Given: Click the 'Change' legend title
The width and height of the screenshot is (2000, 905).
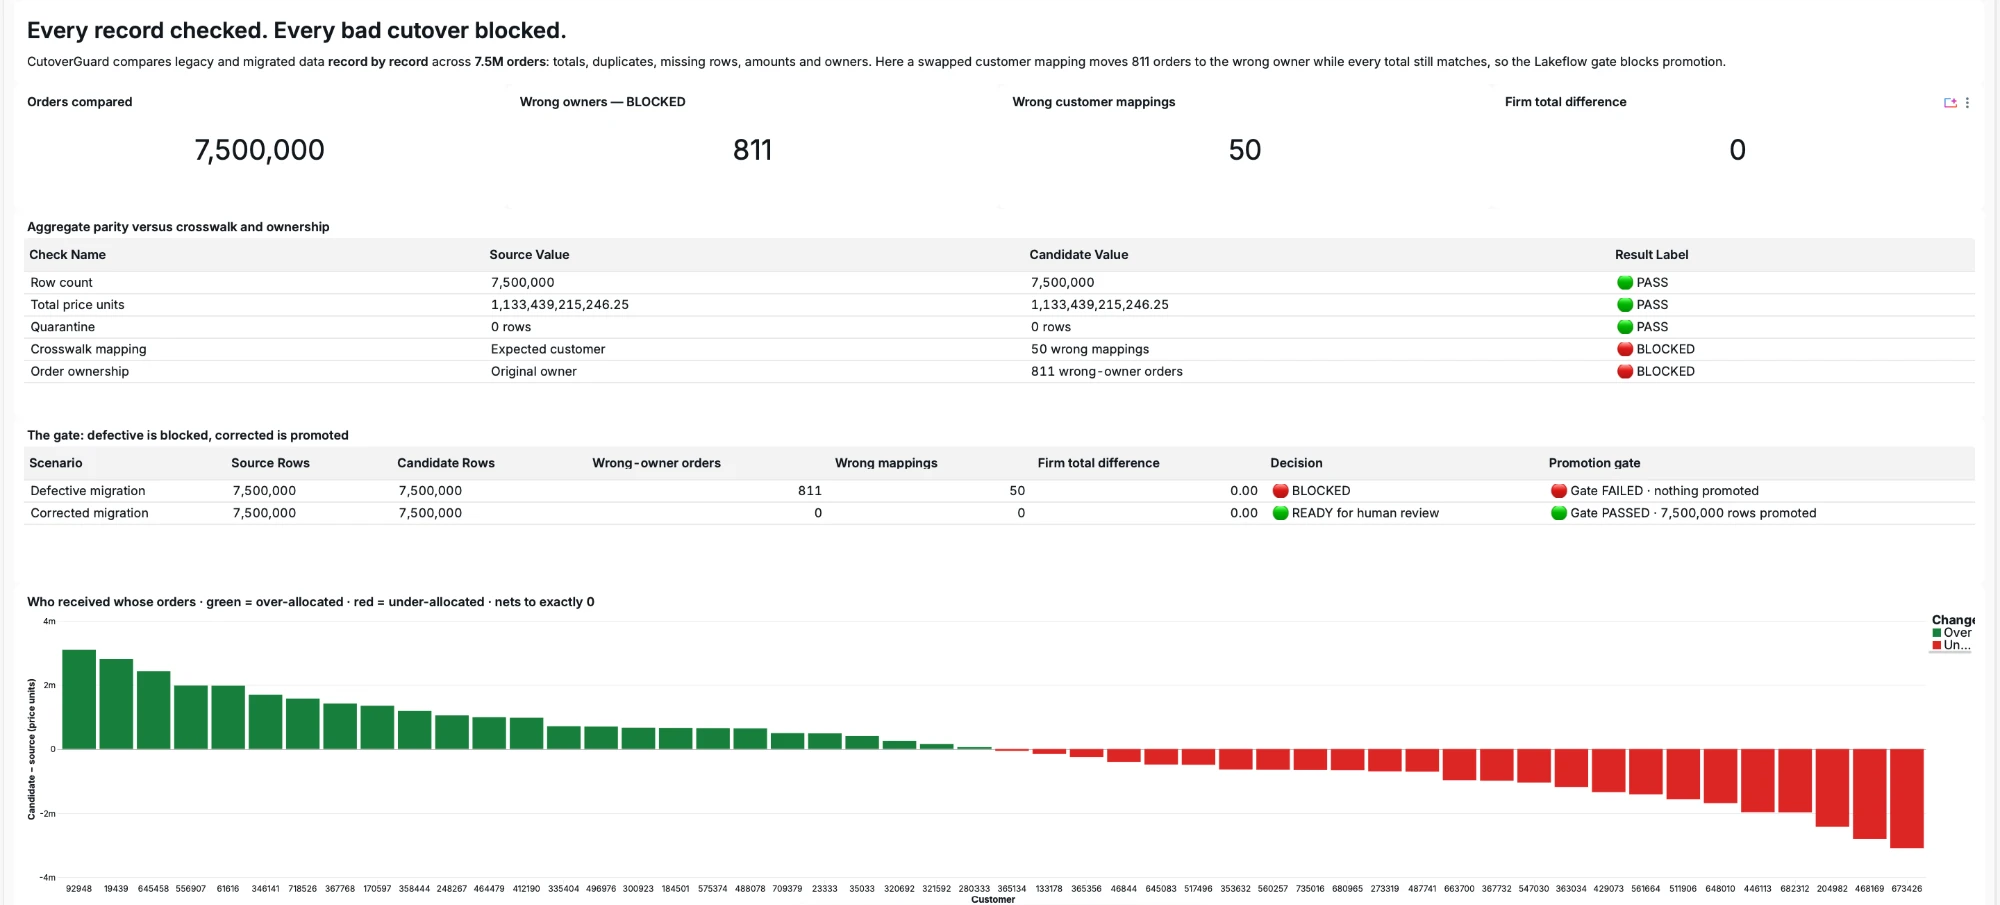Looking at the screenshot, I should [1953, 620].
